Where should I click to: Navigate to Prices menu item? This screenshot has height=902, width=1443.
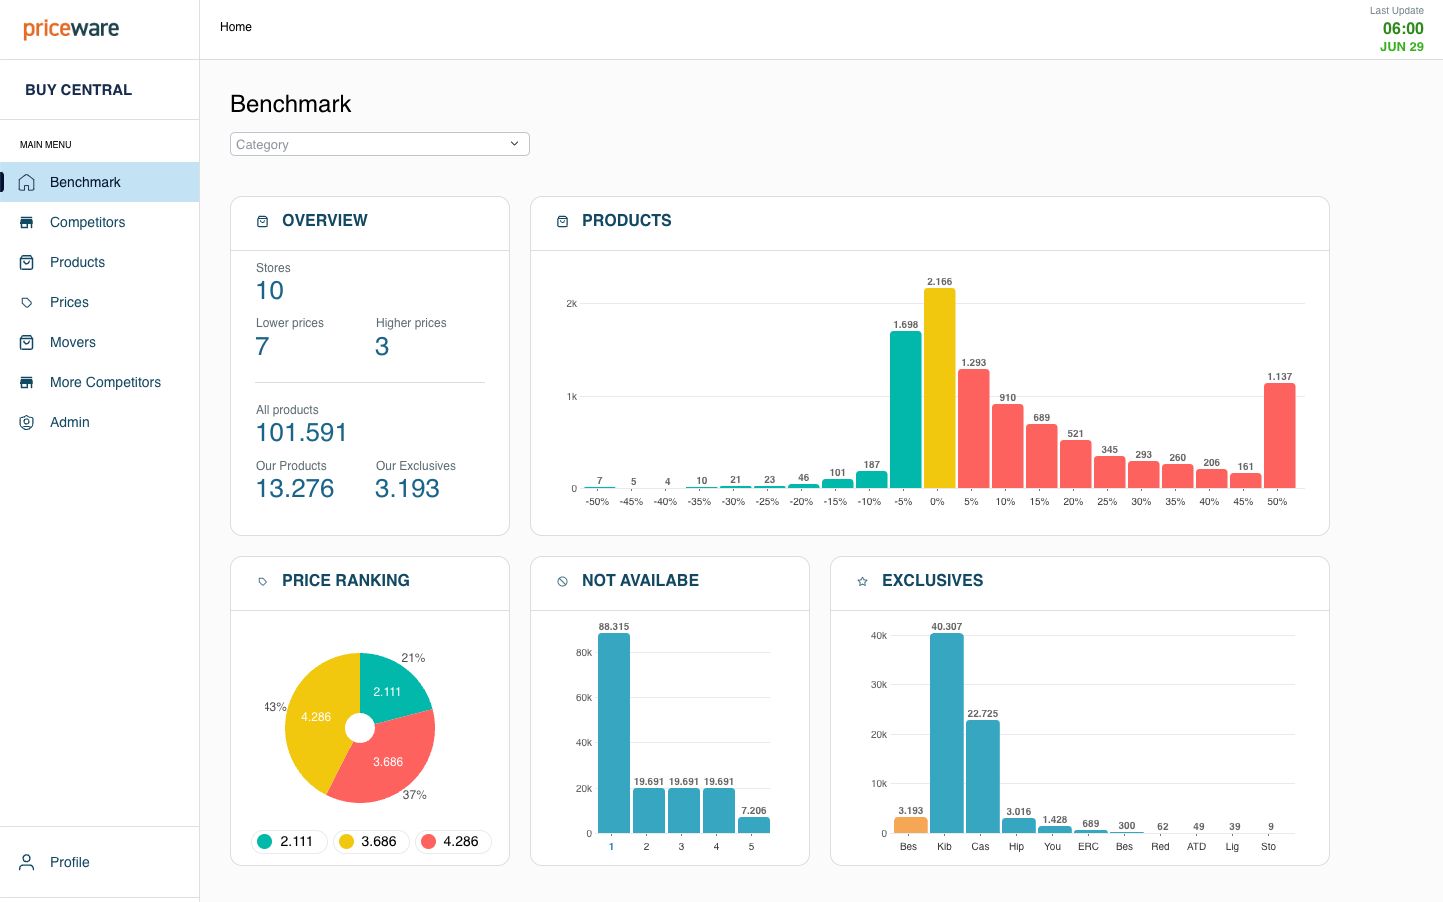[100, 302]
